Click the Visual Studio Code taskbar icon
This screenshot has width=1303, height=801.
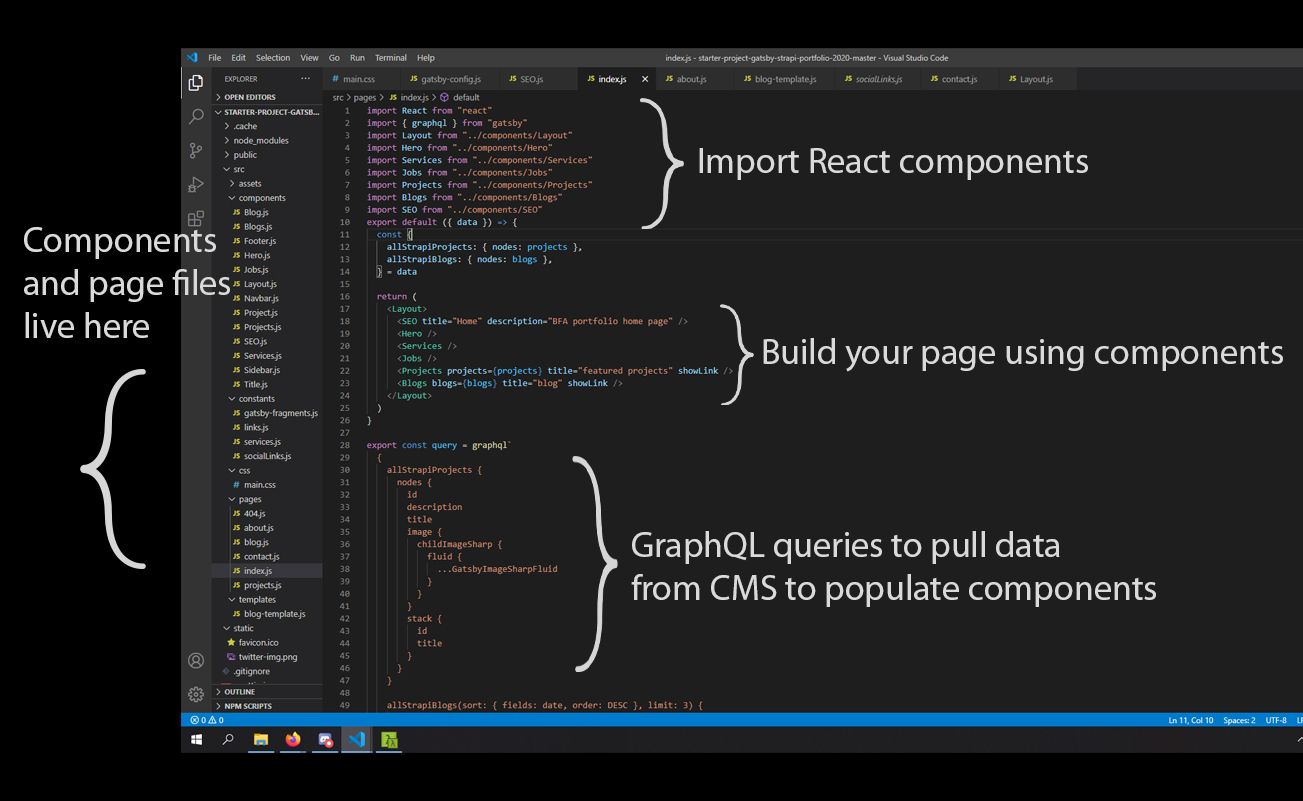(357, 740)
